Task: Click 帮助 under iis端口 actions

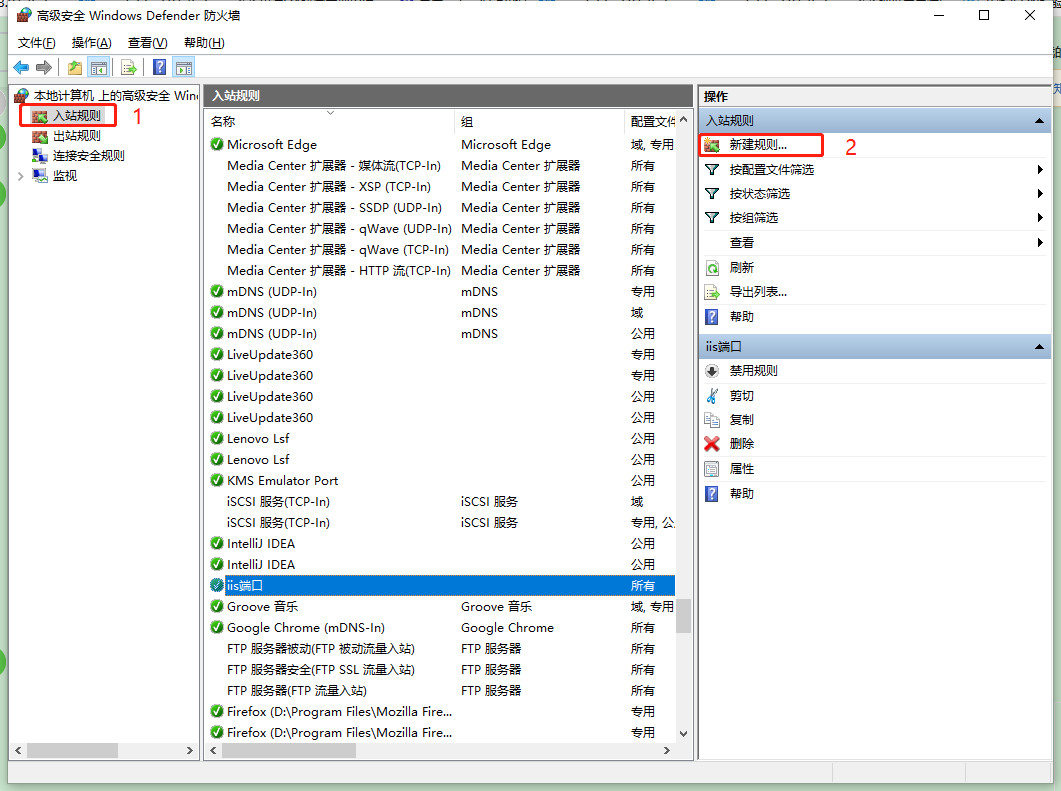Action: click(x=742, y=494)
